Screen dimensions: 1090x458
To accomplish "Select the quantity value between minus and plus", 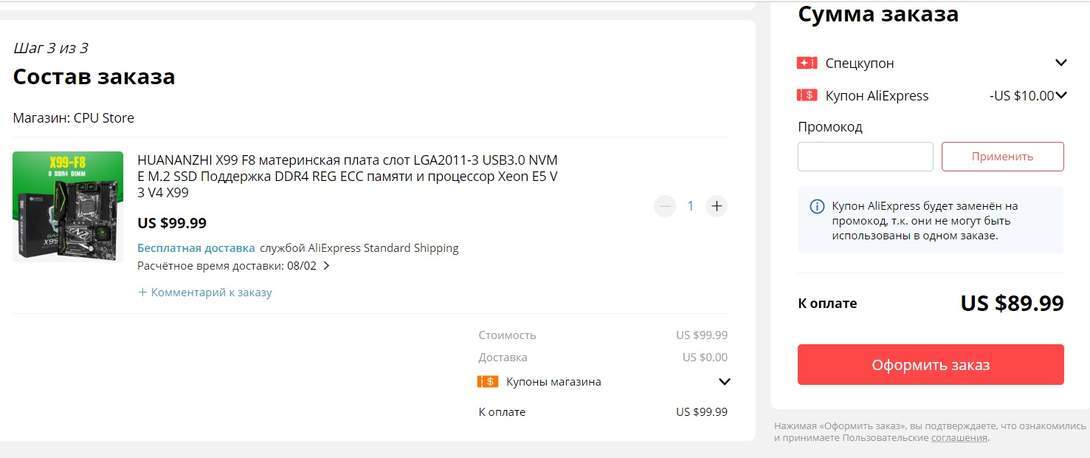I will point(690,206).
